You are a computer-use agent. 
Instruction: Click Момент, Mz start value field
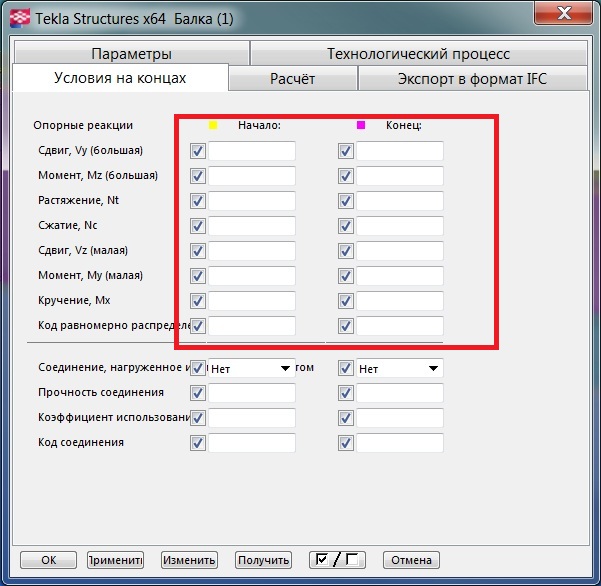(252, 176)
